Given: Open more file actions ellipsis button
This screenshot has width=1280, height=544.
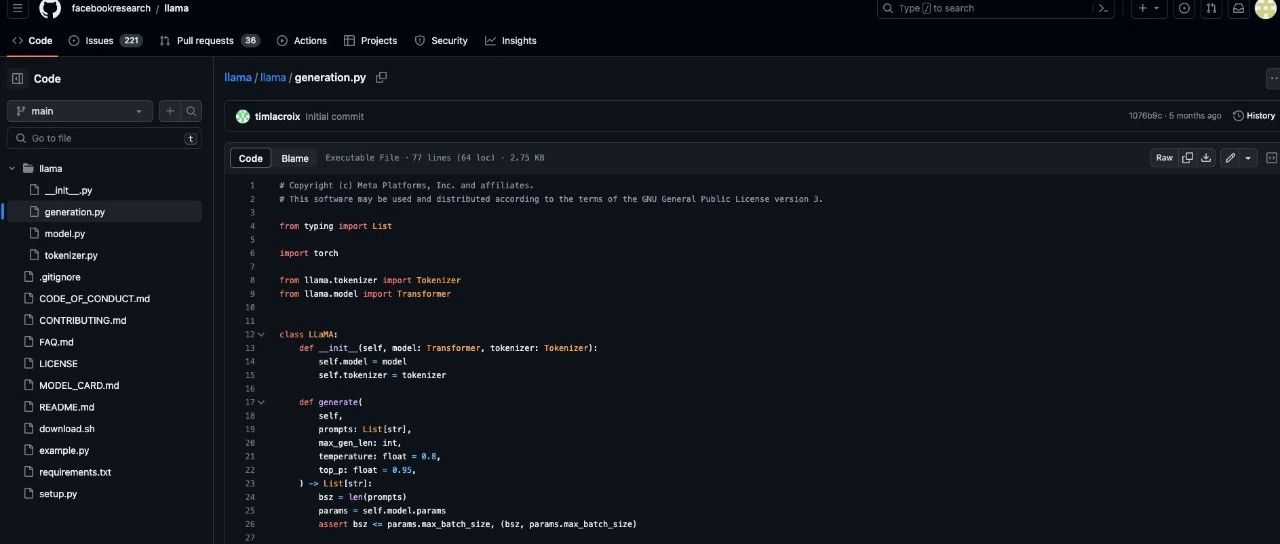Looking at the screenshot, I should point(1272,78).
